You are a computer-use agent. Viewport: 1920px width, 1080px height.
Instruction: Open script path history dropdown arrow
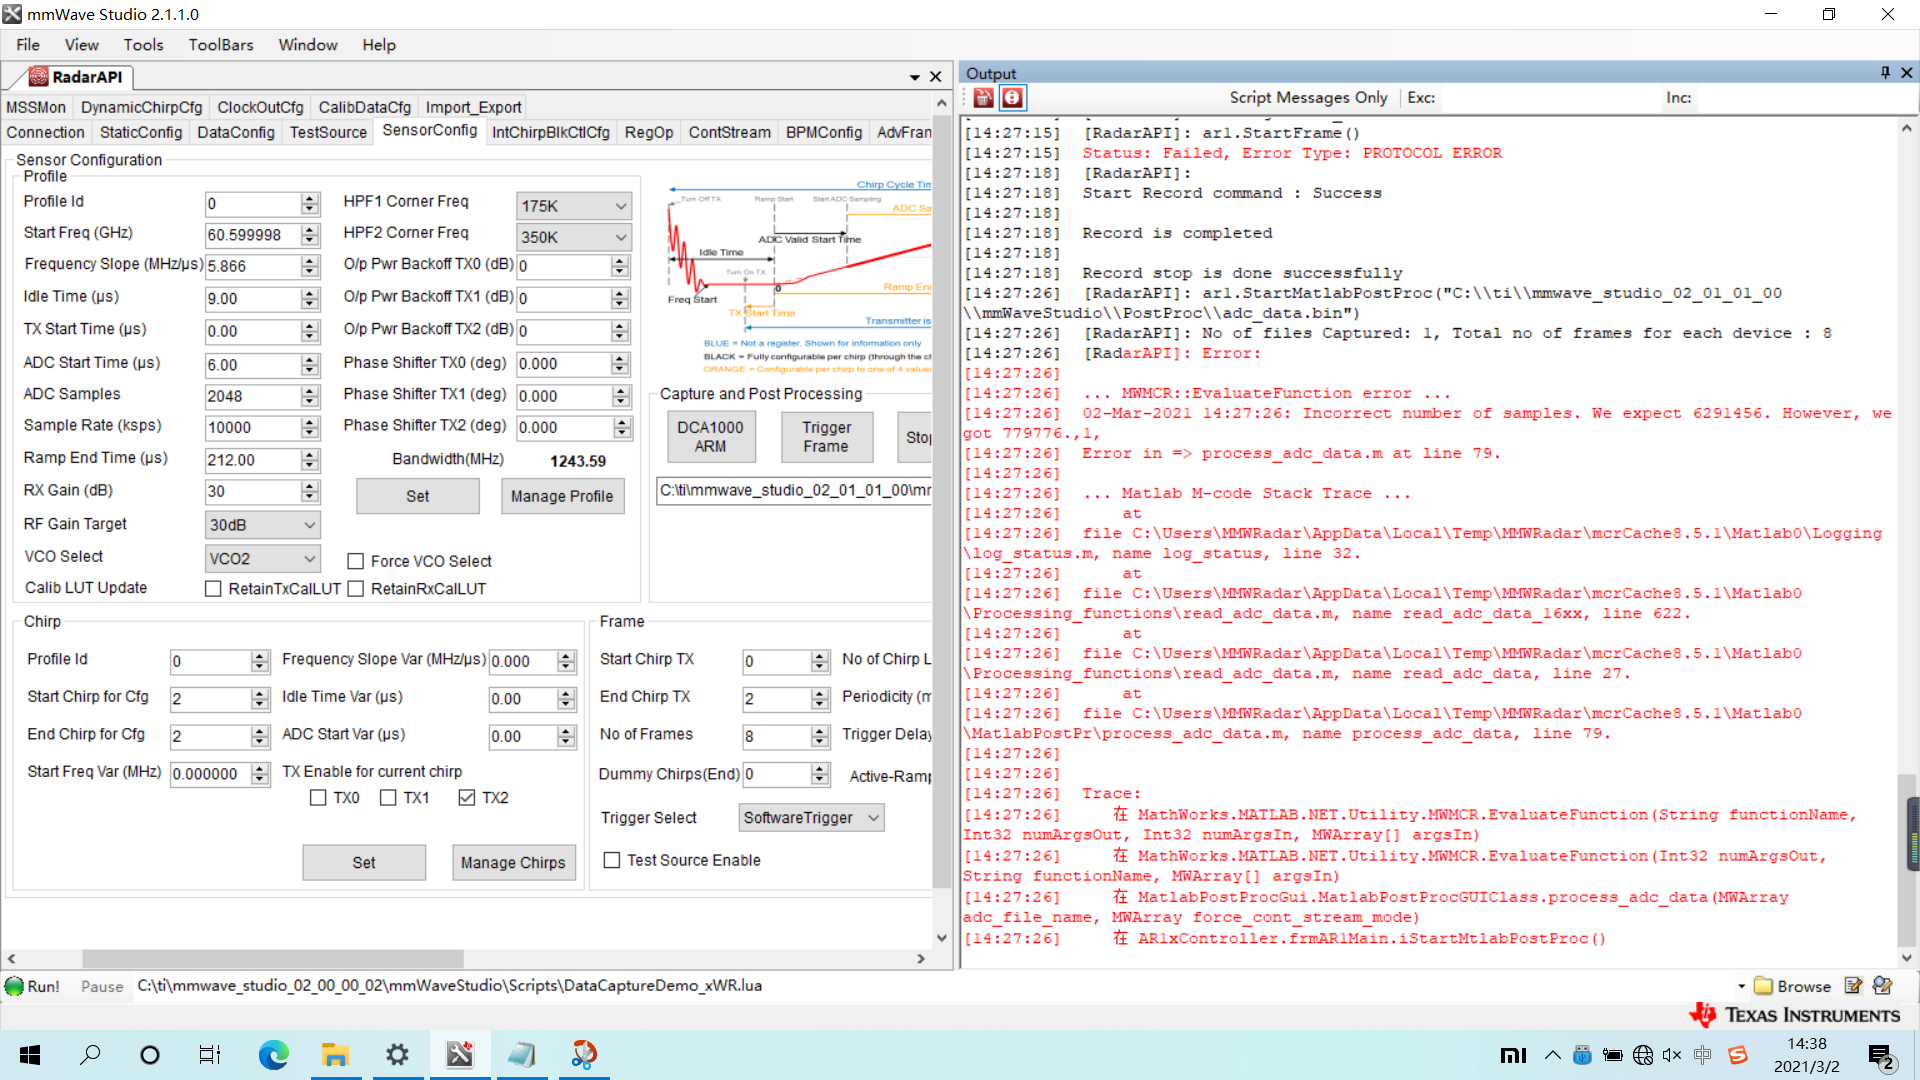click(1741, 986)
